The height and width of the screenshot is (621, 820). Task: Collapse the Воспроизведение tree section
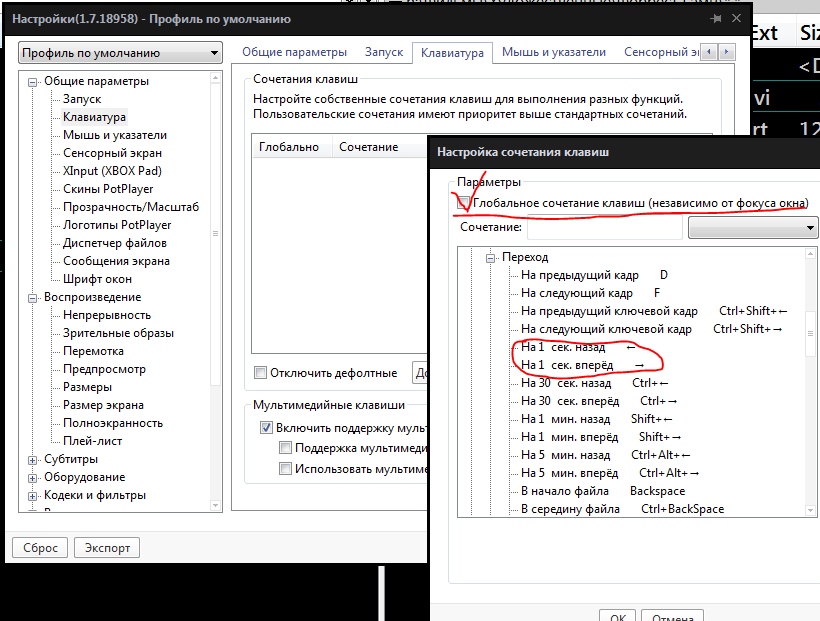[x=33, y=297]
